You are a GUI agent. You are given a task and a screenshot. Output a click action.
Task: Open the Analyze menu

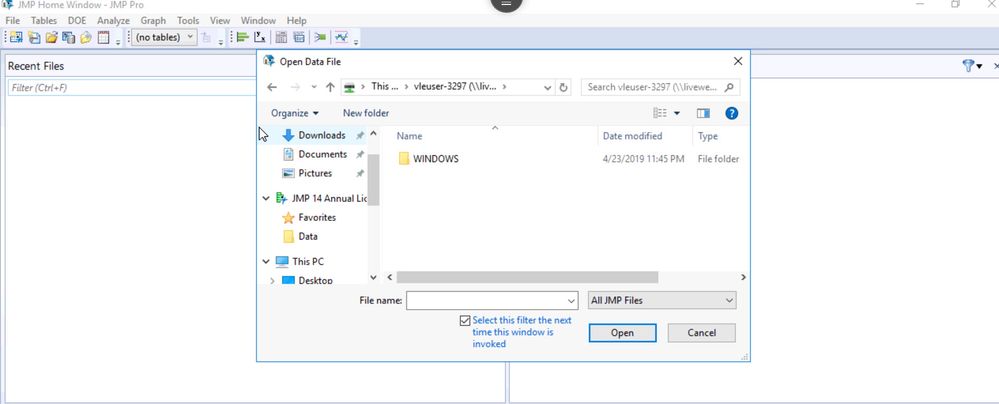coord(113,20)
